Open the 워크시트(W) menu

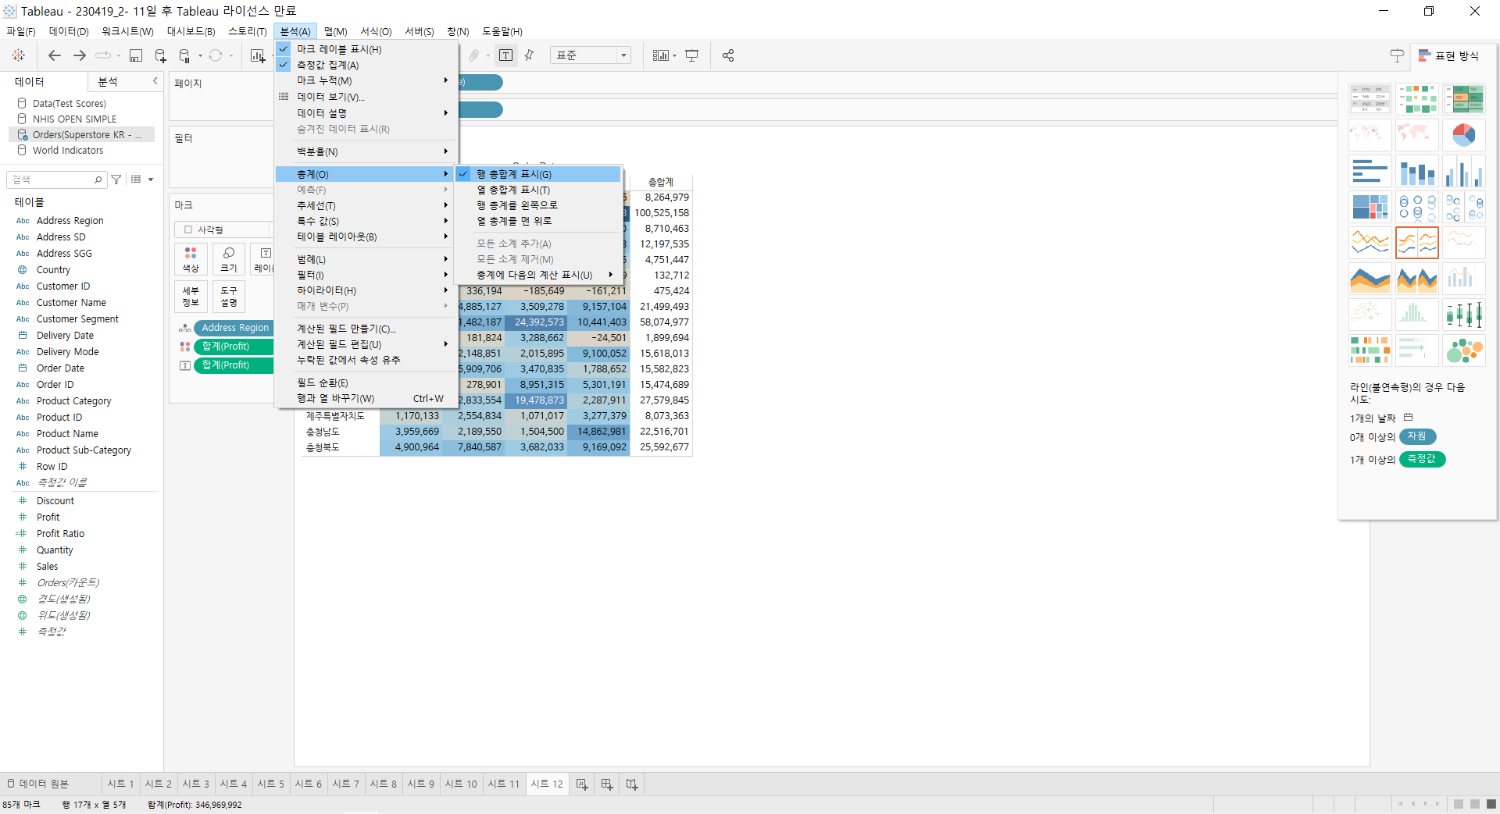(x=127, y=32)
